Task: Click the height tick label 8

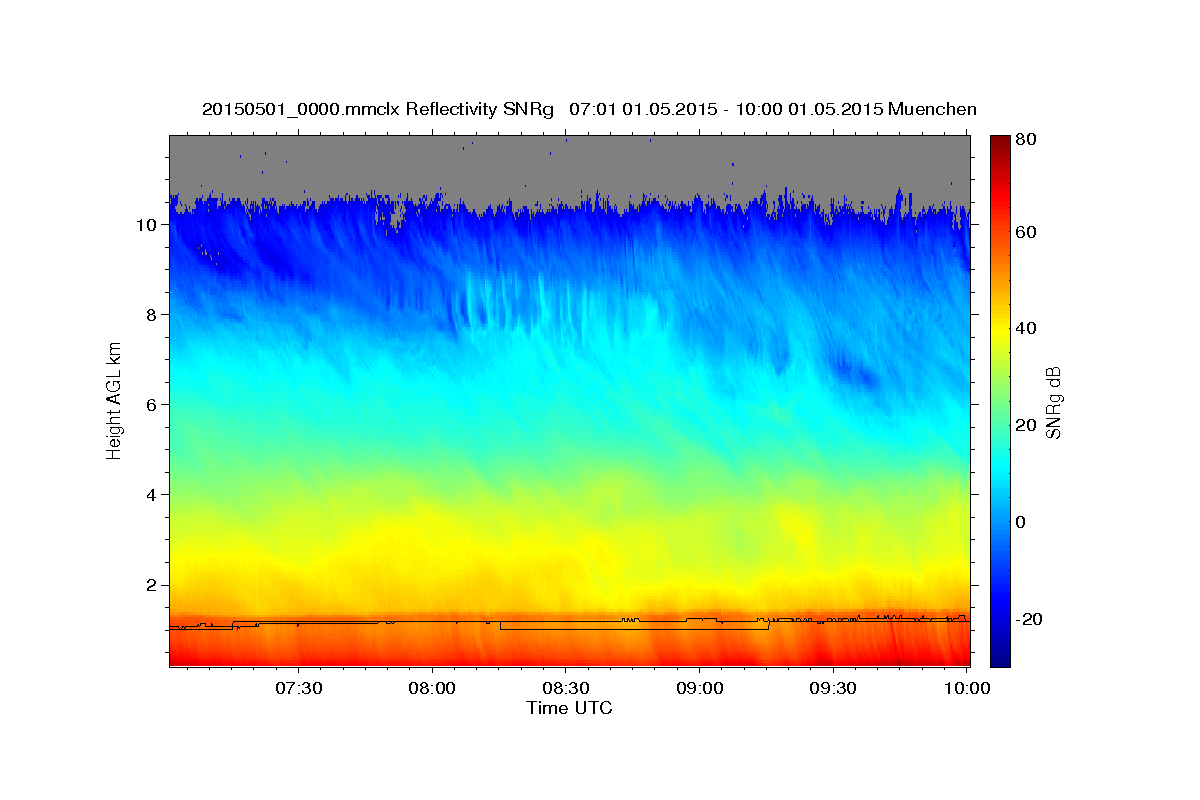Action: click(x=153, y=315)
